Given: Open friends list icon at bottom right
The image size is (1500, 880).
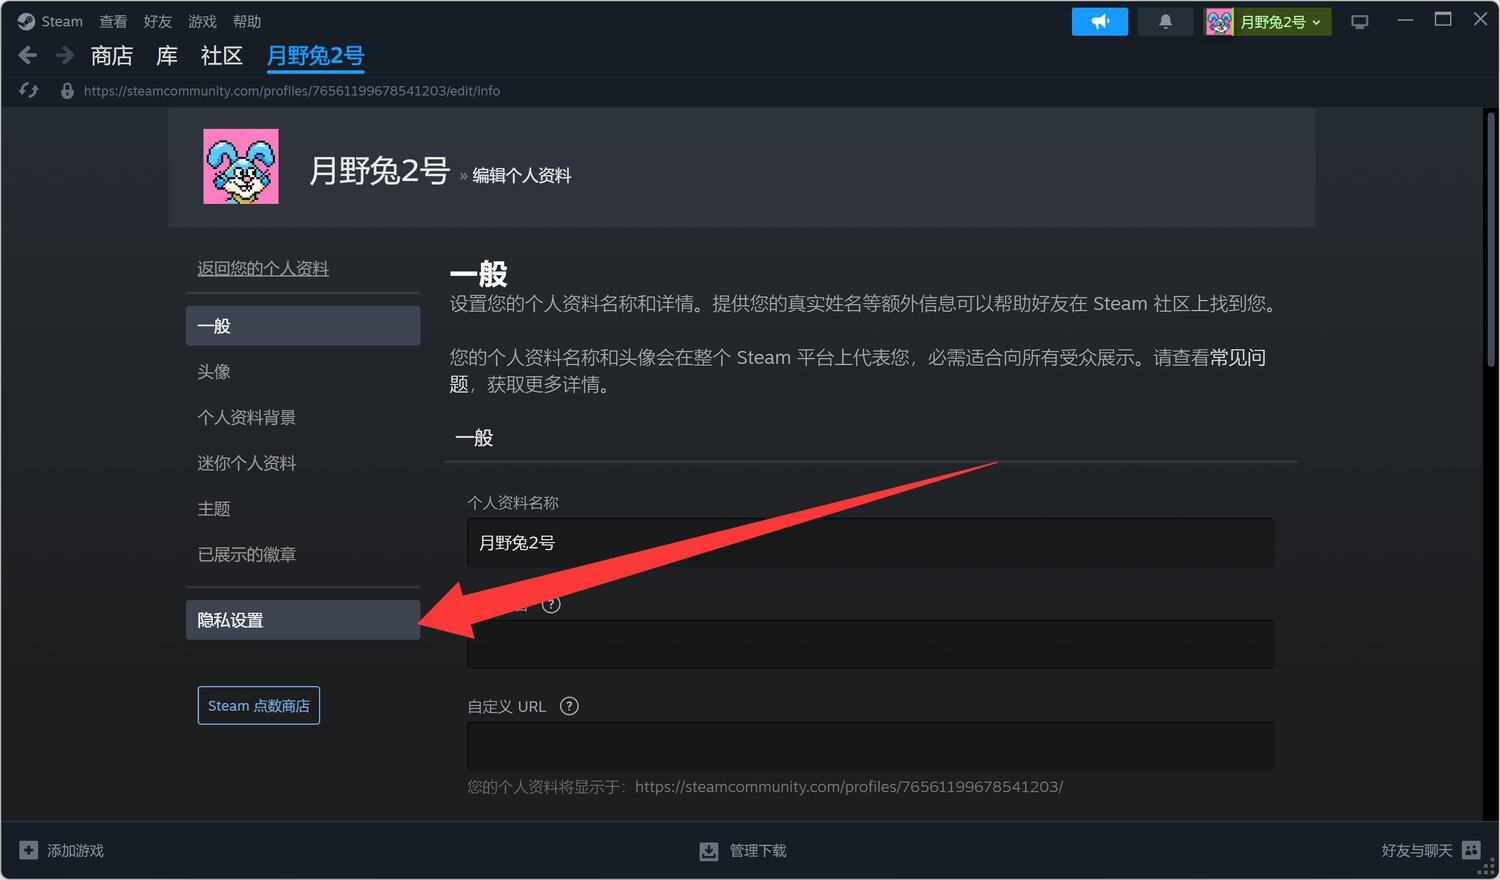Looking at the screenshot, I should [x=1471, y=850].
